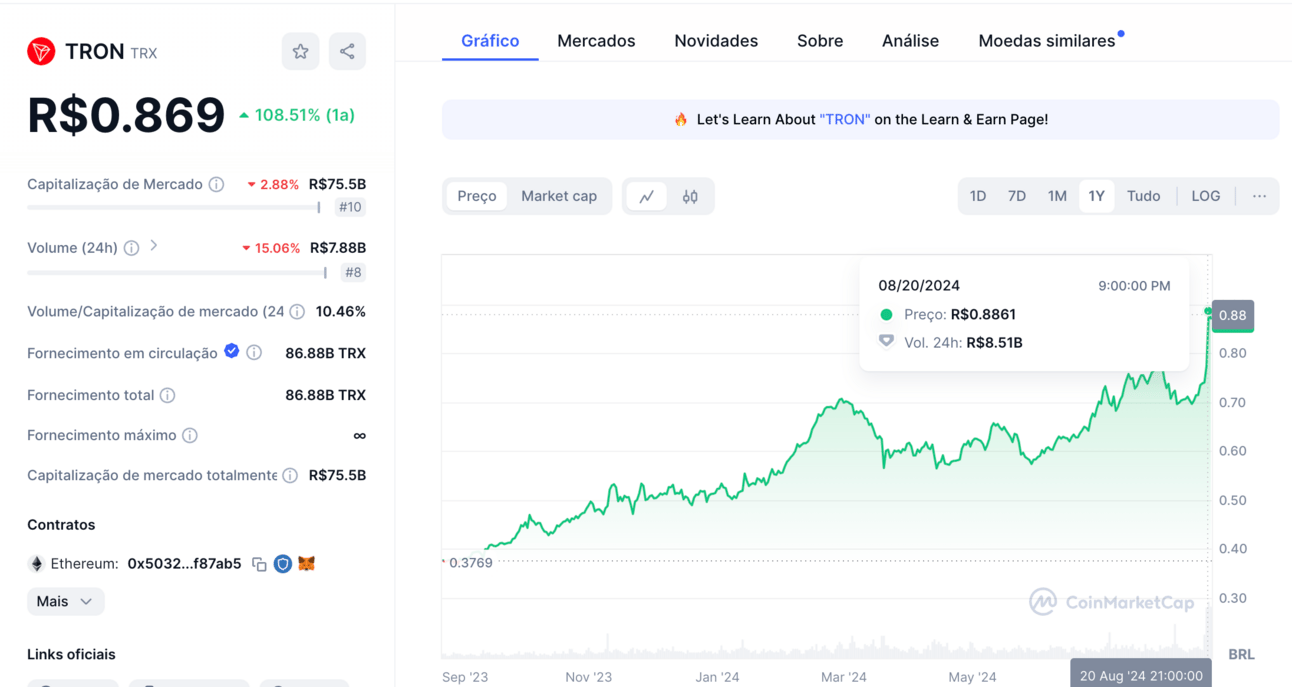Viewport: 1292px width, 687px height.
Task: Expand the Volume (24h) chevron
Action: [154, 246]
